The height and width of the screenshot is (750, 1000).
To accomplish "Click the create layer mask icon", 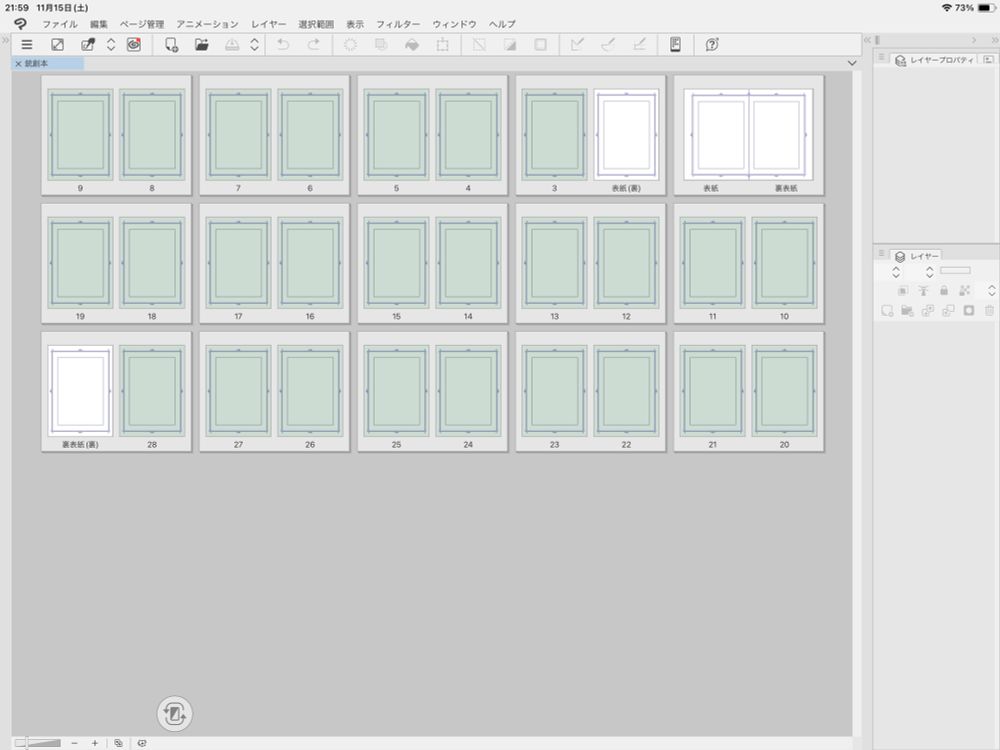I will pyautogui.click(x=969, y=311).
